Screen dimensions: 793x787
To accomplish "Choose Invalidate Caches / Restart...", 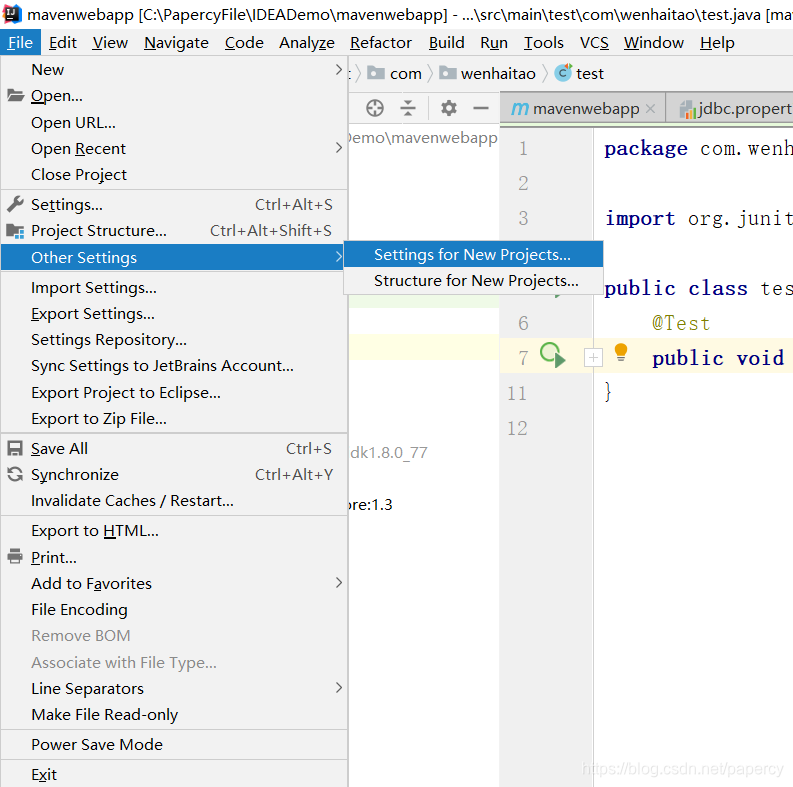I will pos(174,500).
